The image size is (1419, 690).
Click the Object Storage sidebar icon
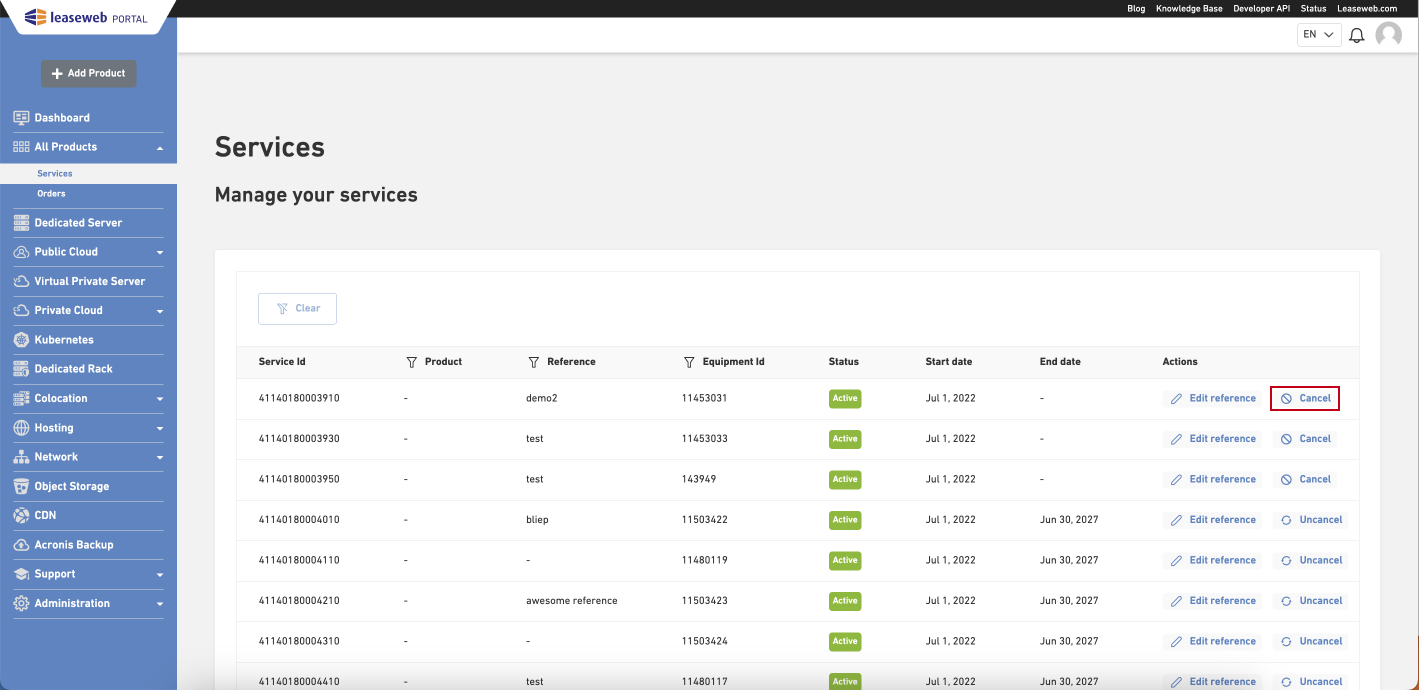pyautogui.click(x=20, y=486)
